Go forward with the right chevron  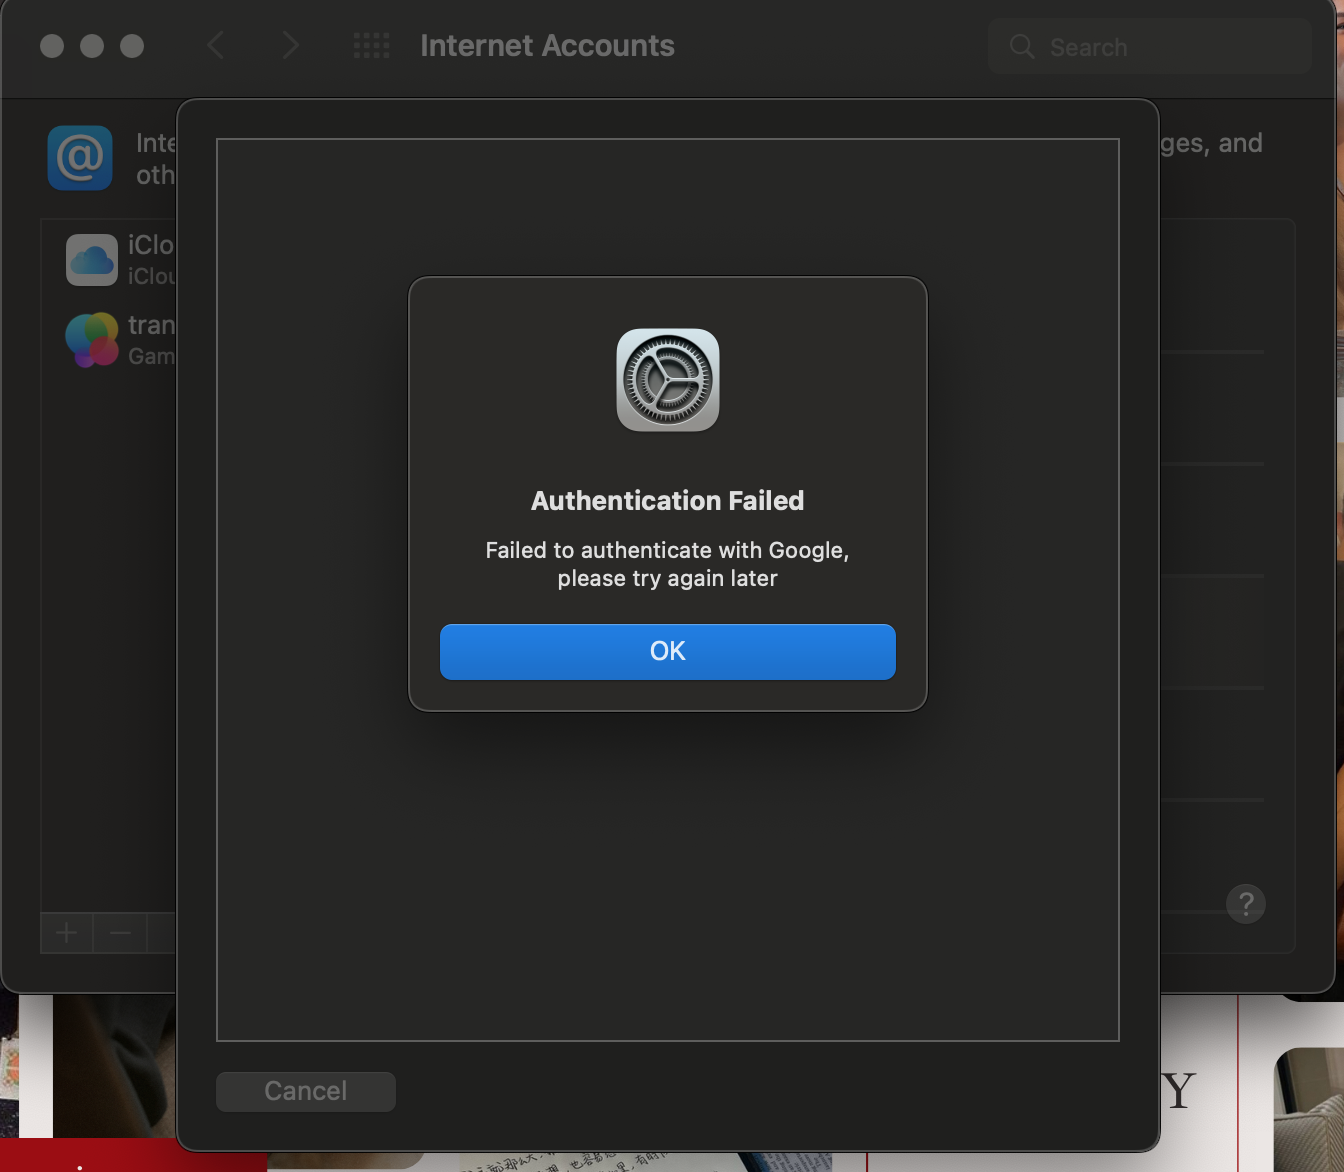tap(290, 45)
